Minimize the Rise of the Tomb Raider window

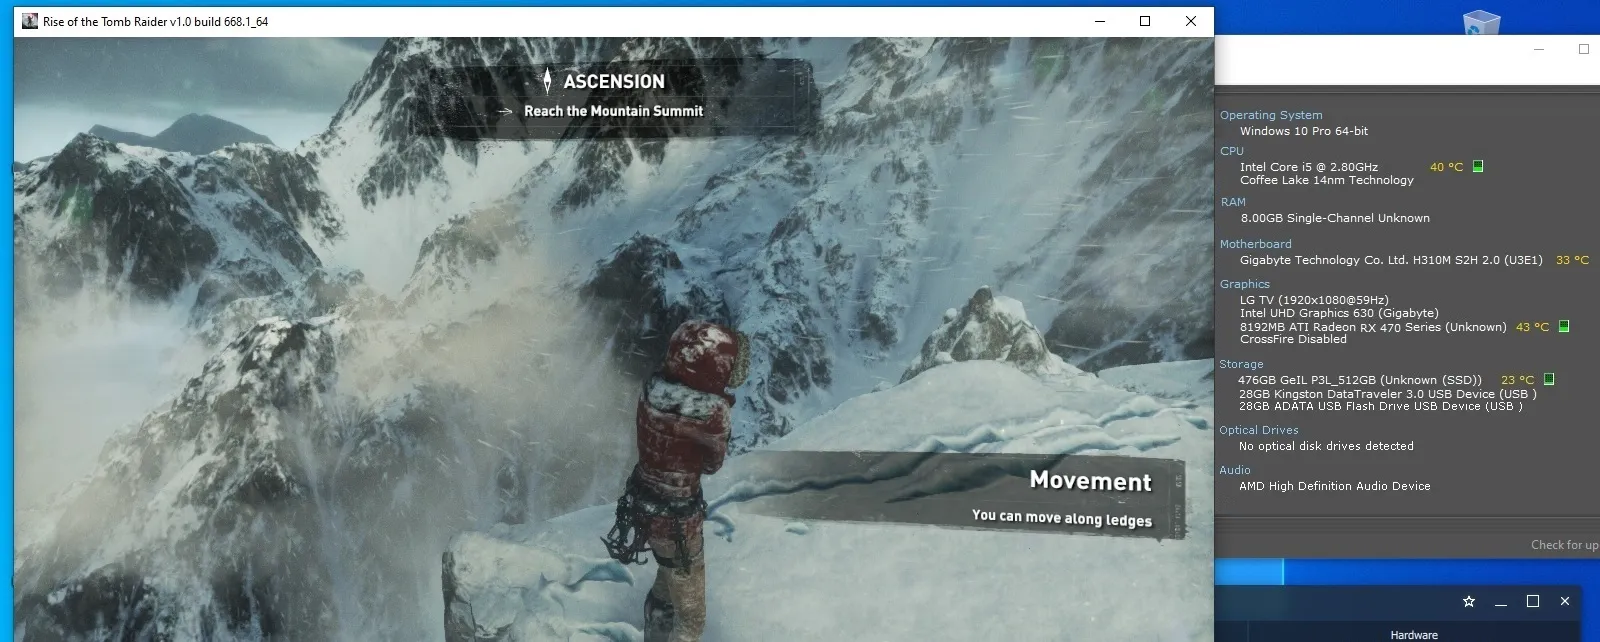click(1100, 21)
